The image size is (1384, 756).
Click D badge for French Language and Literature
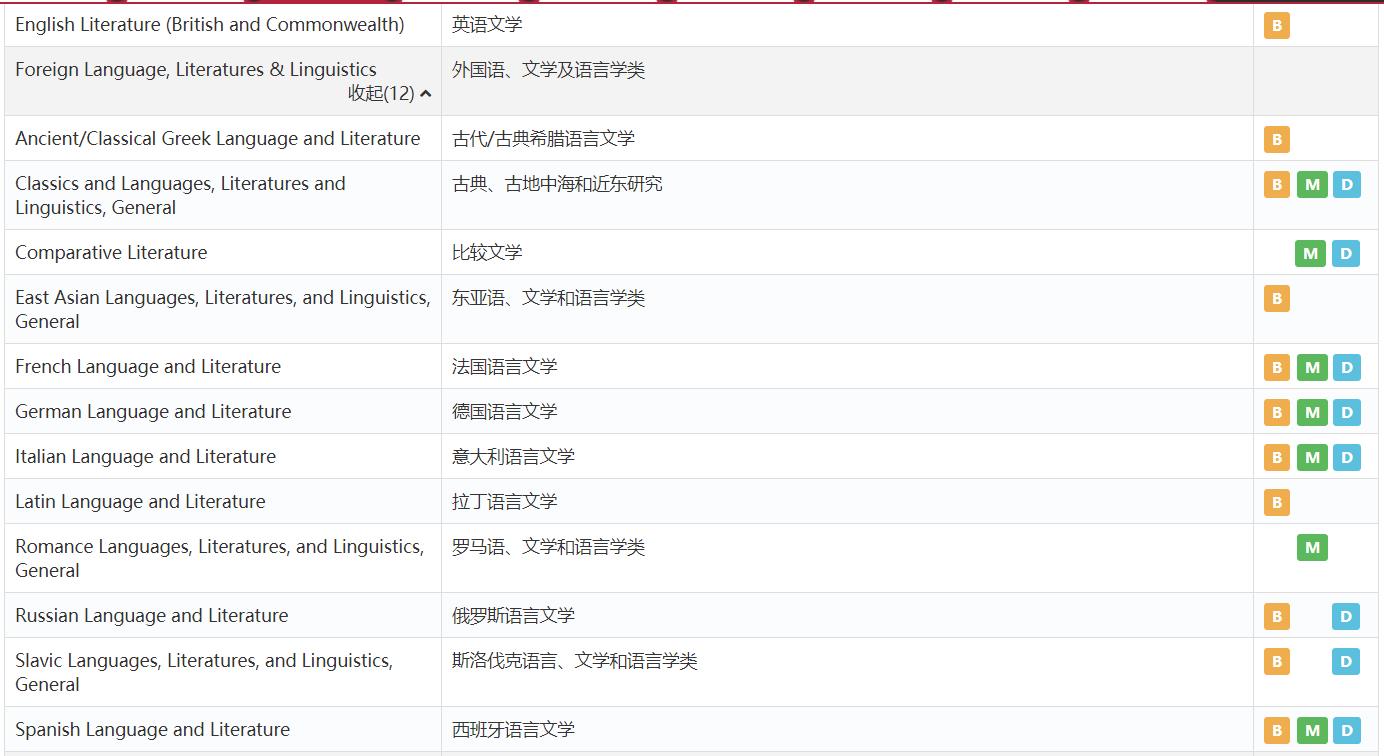coord(1346,367)
